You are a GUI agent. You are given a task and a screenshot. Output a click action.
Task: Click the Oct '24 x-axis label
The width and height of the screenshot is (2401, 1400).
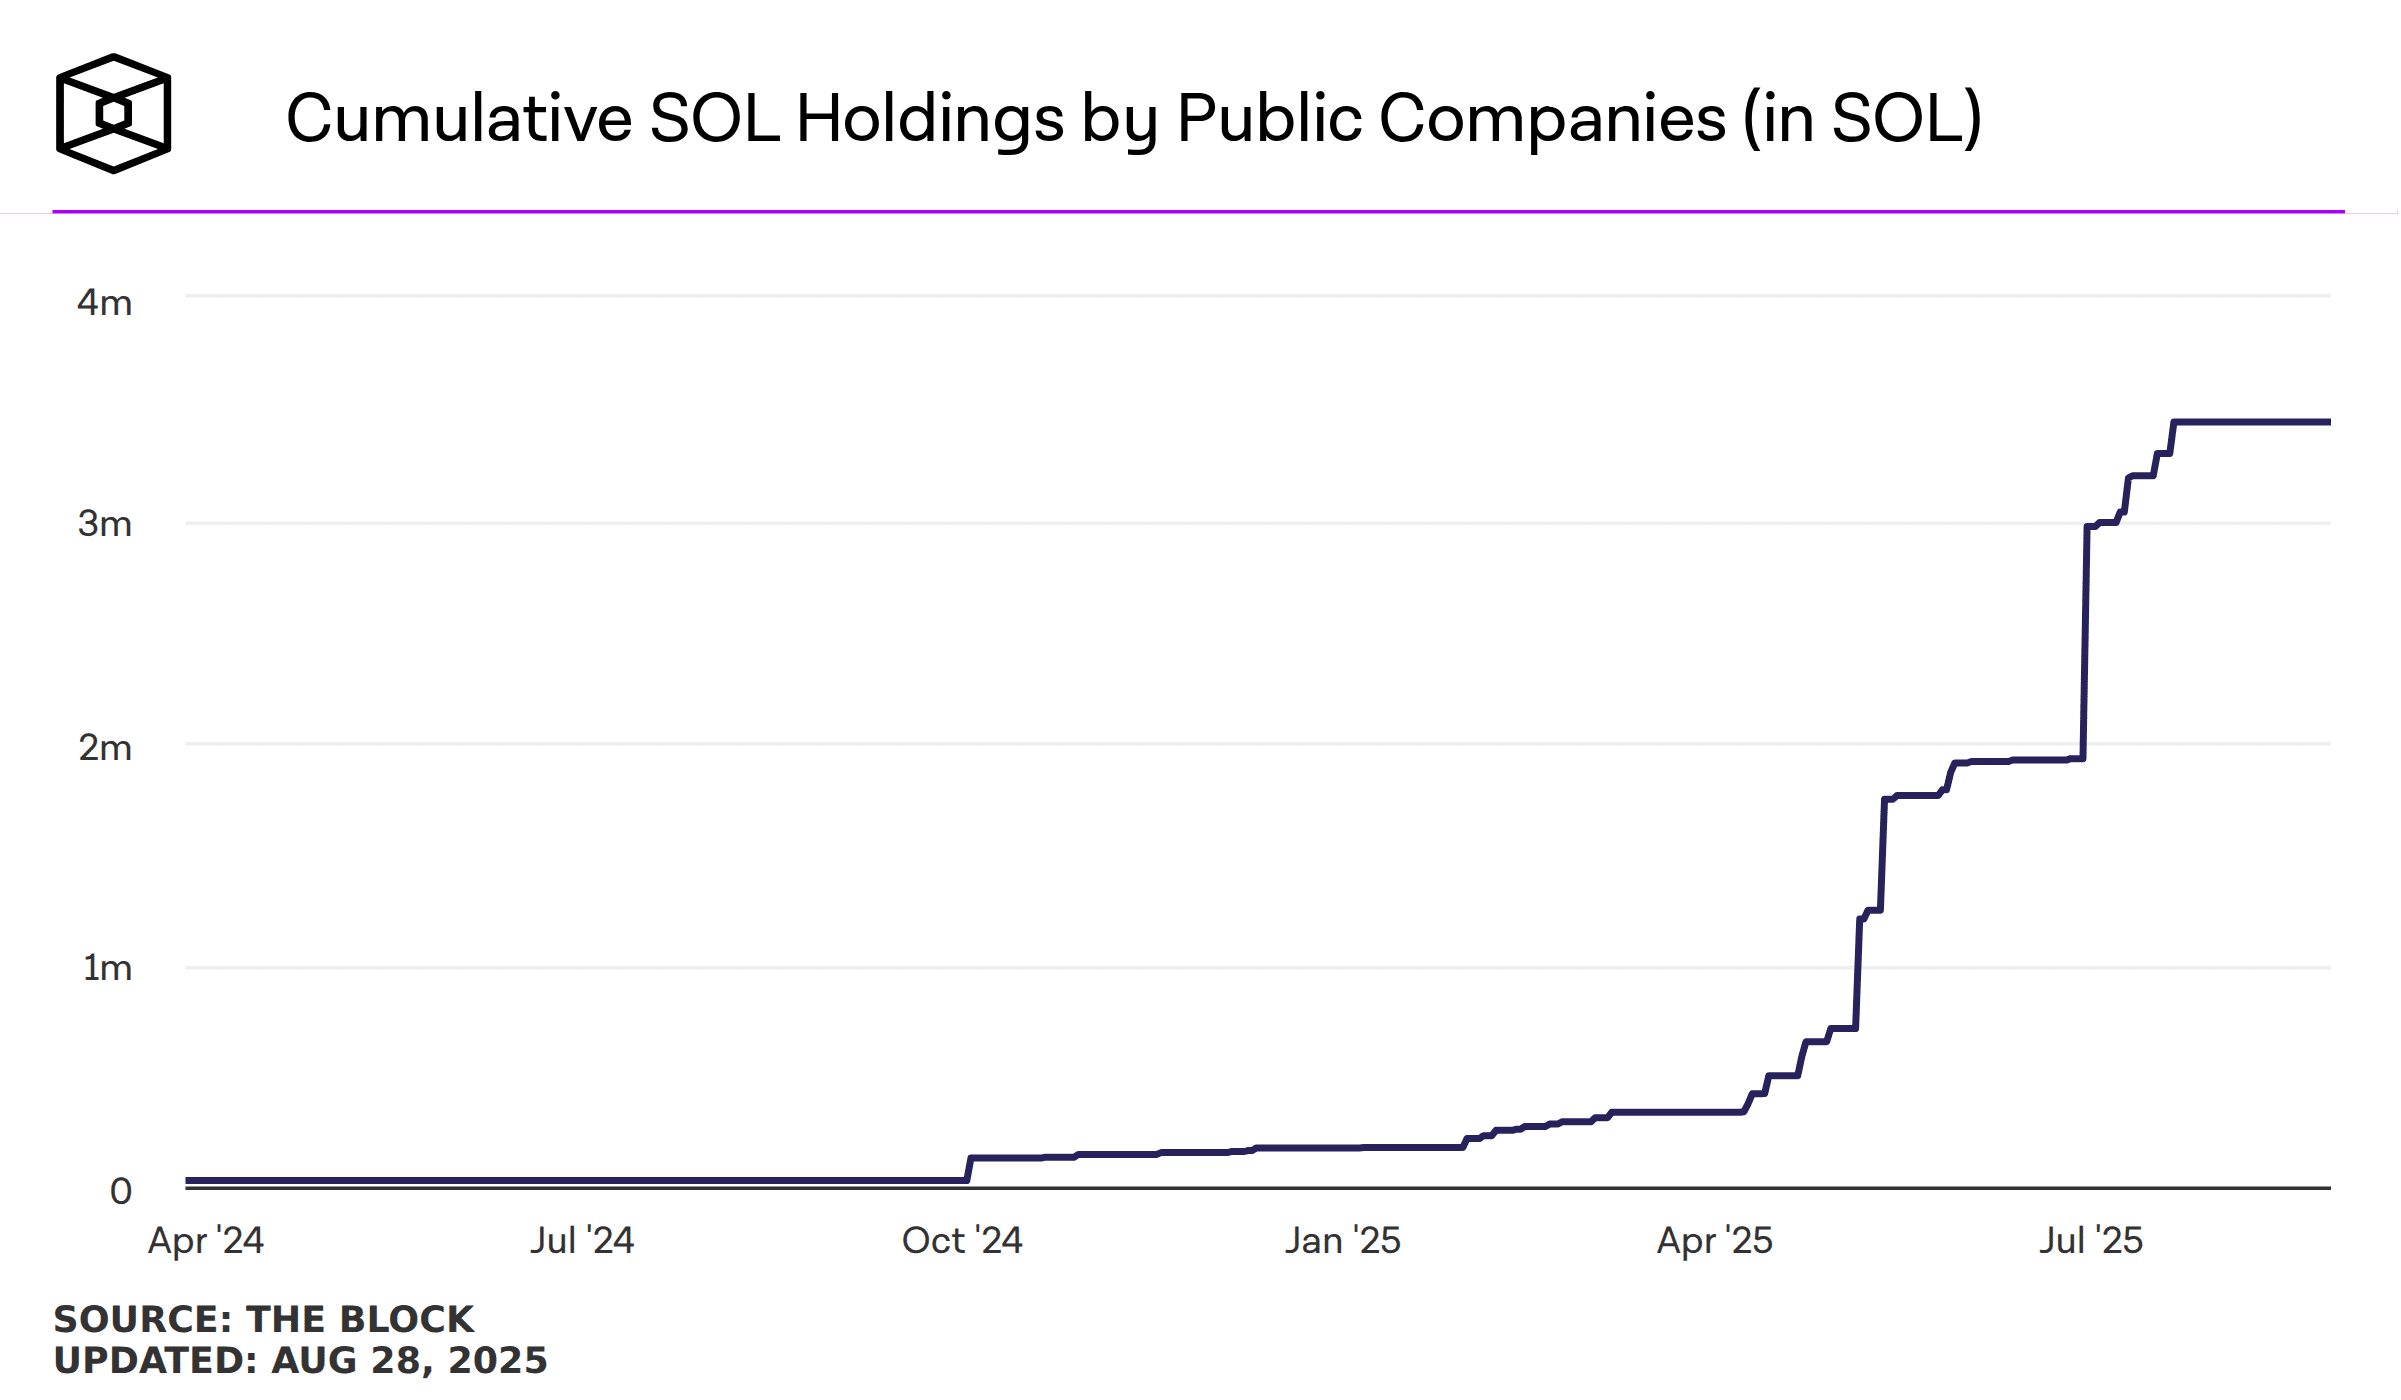pos(962,1240)
